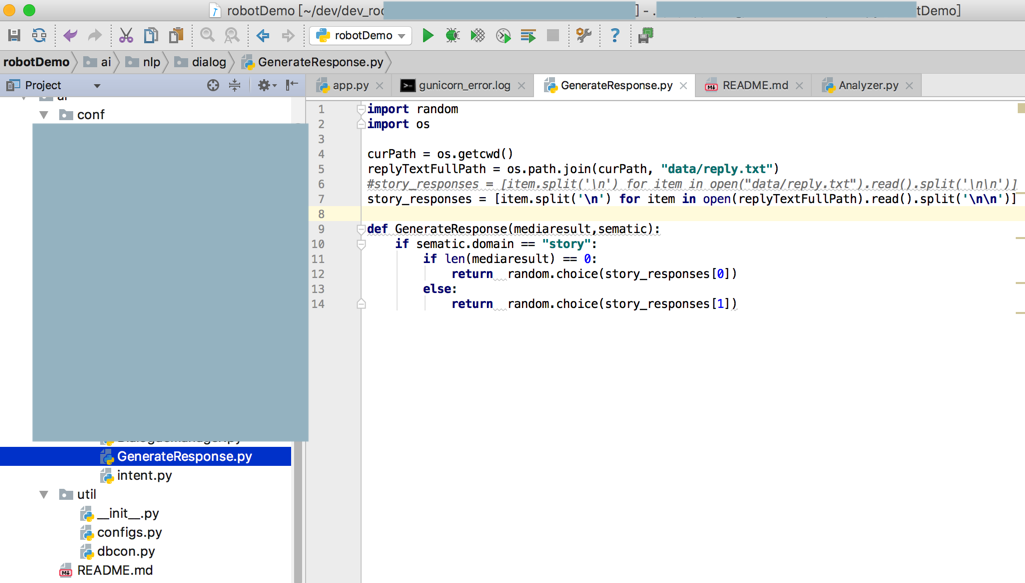Switch to the README.md tab
Viewport: 1025px width, 583px height.
[750, 85]
